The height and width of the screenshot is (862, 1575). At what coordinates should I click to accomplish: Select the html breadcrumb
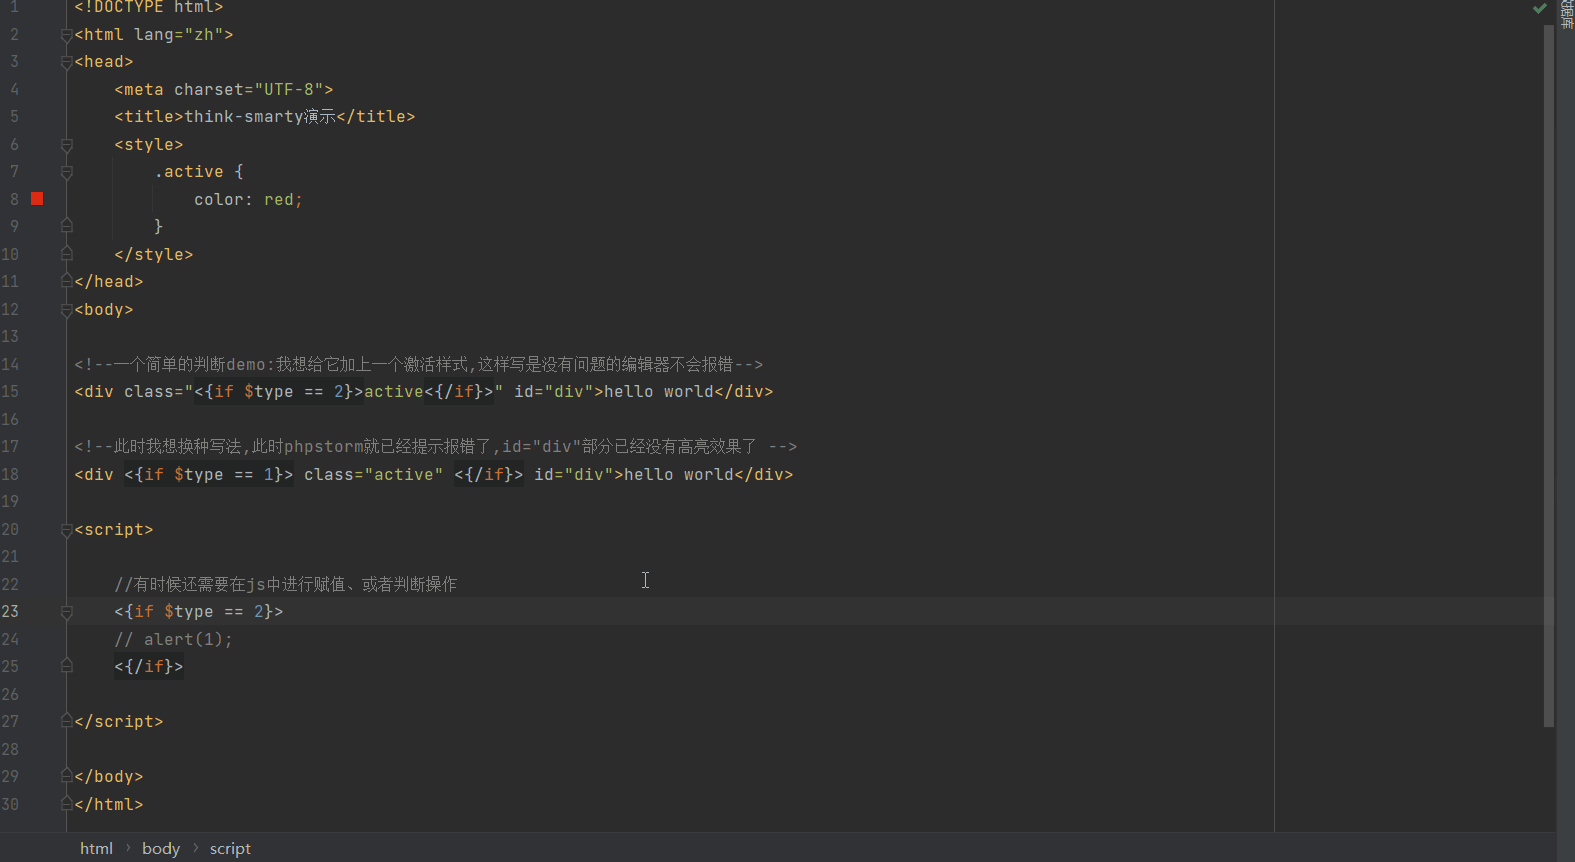96,848
